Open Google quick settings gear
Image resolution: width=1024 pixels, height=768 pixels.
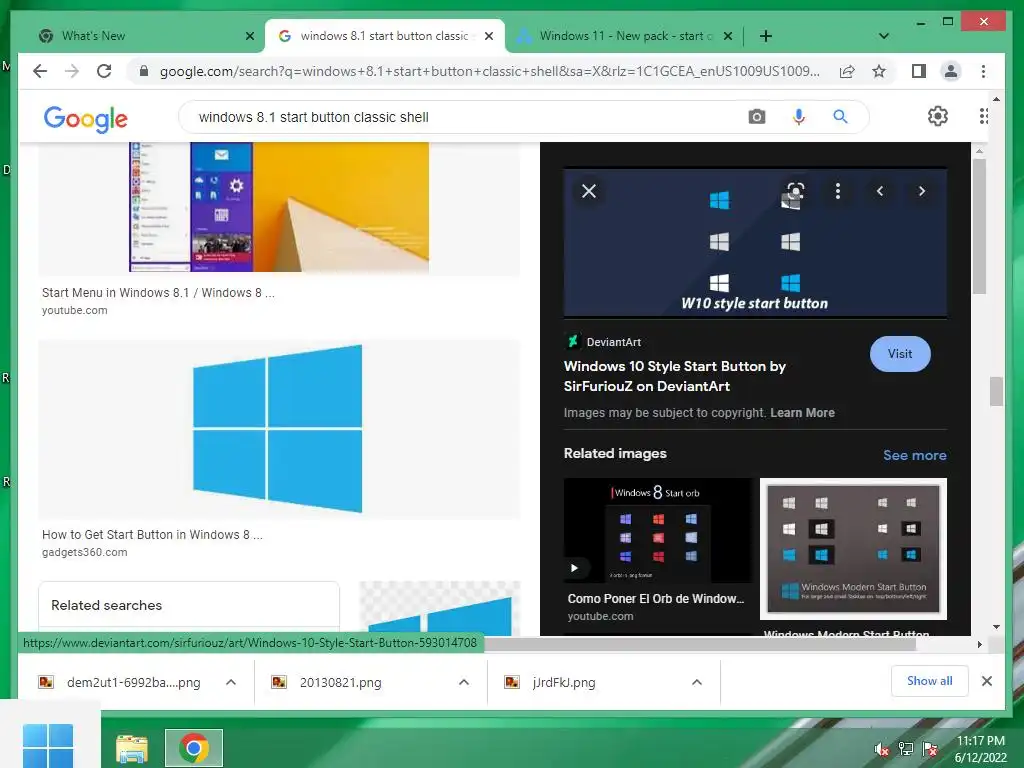[938, 116]
